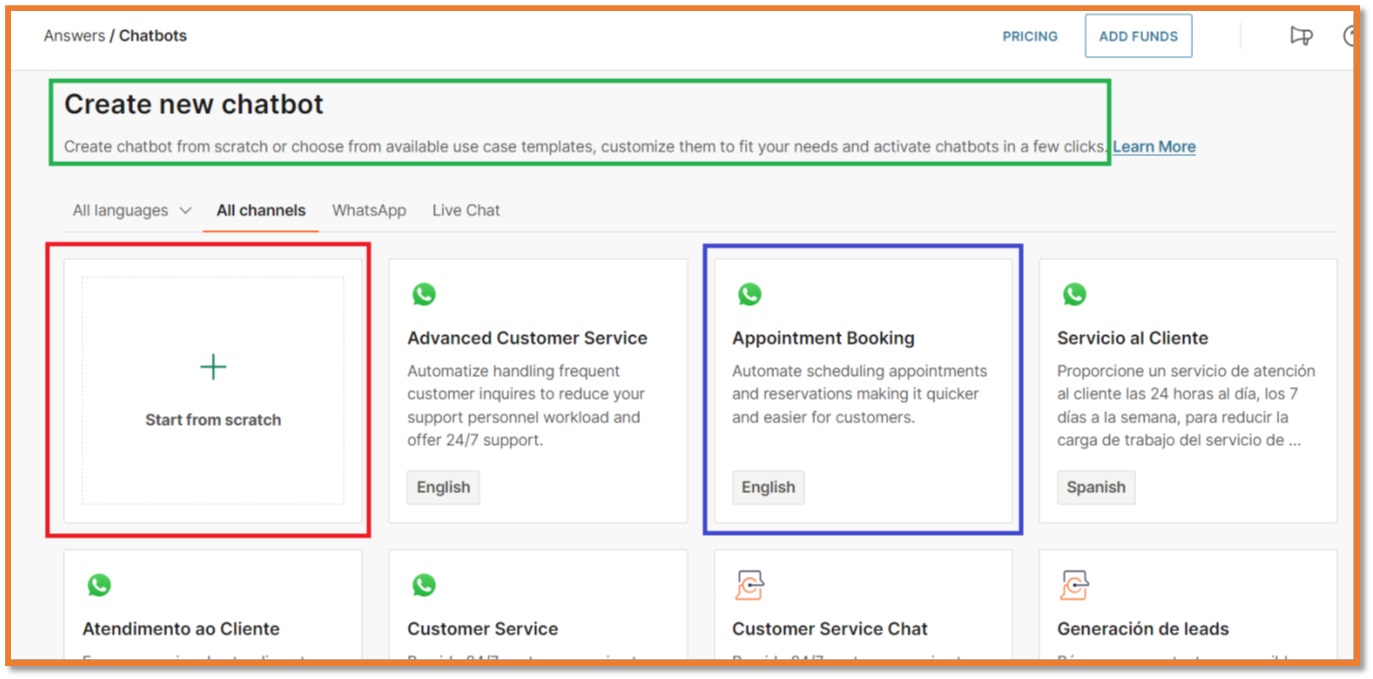Choose the Appointment Booking template title
1373x679 pixels.
[823, 338]
